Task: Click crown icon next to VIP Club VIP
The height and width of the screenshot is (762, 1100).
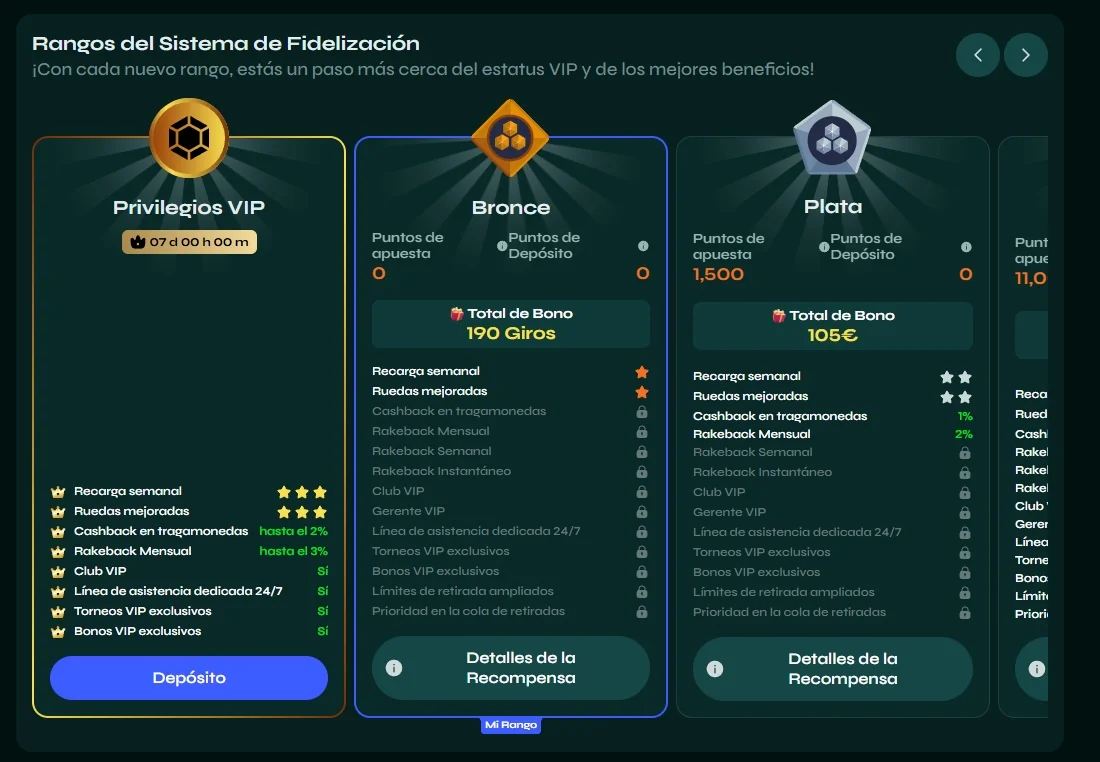Action: (x=58, y=572)
